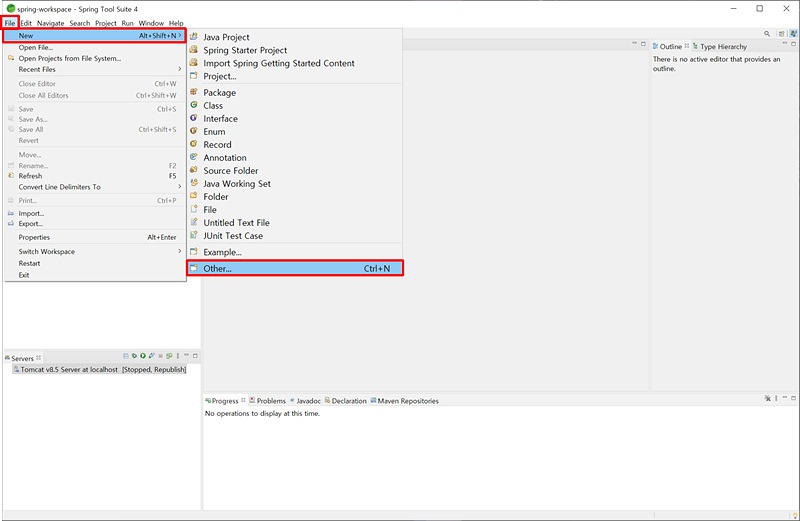Switch to the Type Hierarchy tab
800x521 pixels.
coord(720,46)
